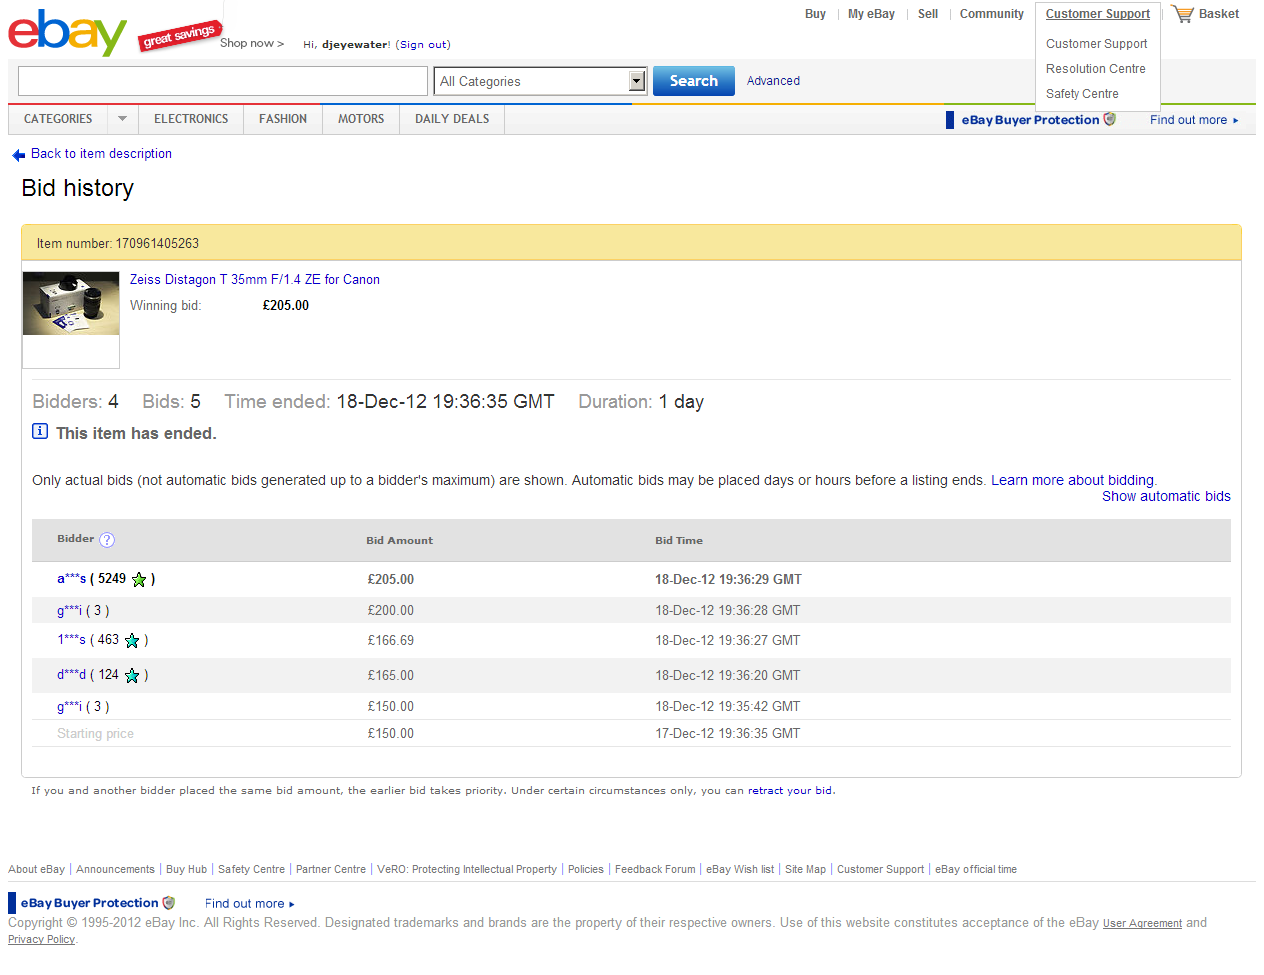Open Policies footer link
The image size is (1264, 975).
pos(586,870)
